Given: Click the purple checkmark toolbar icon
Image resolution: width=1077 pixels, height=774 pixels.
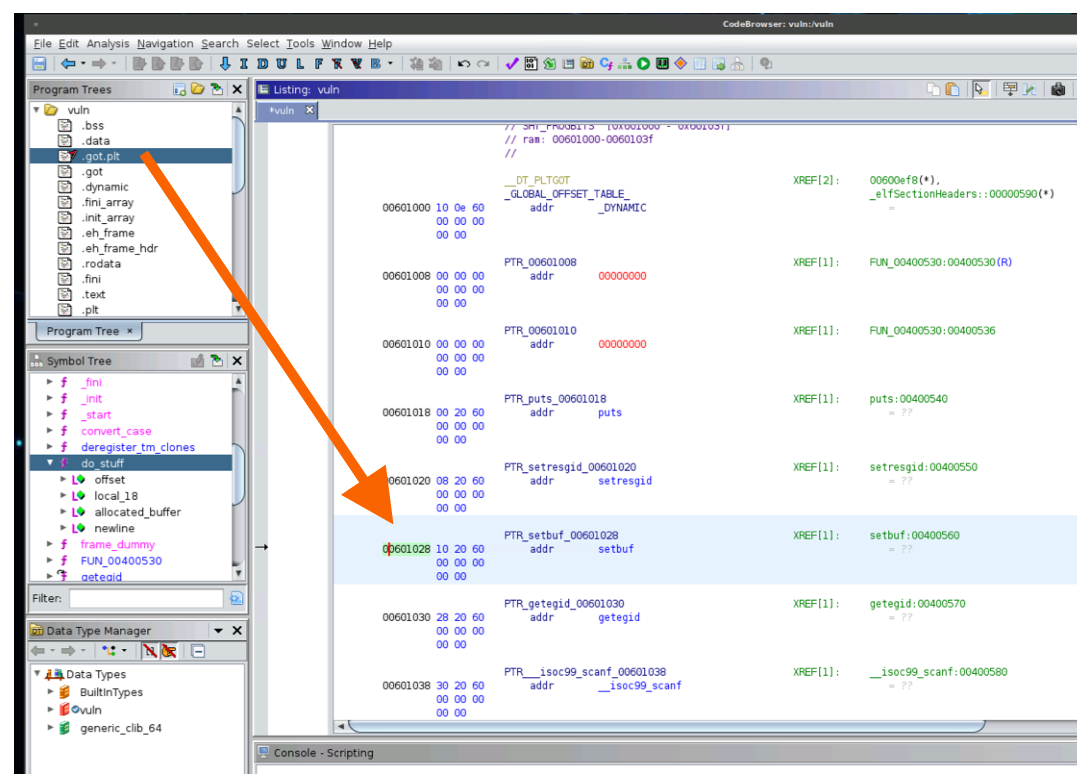Looking at the screenshot, I should (x=511, y=64).
